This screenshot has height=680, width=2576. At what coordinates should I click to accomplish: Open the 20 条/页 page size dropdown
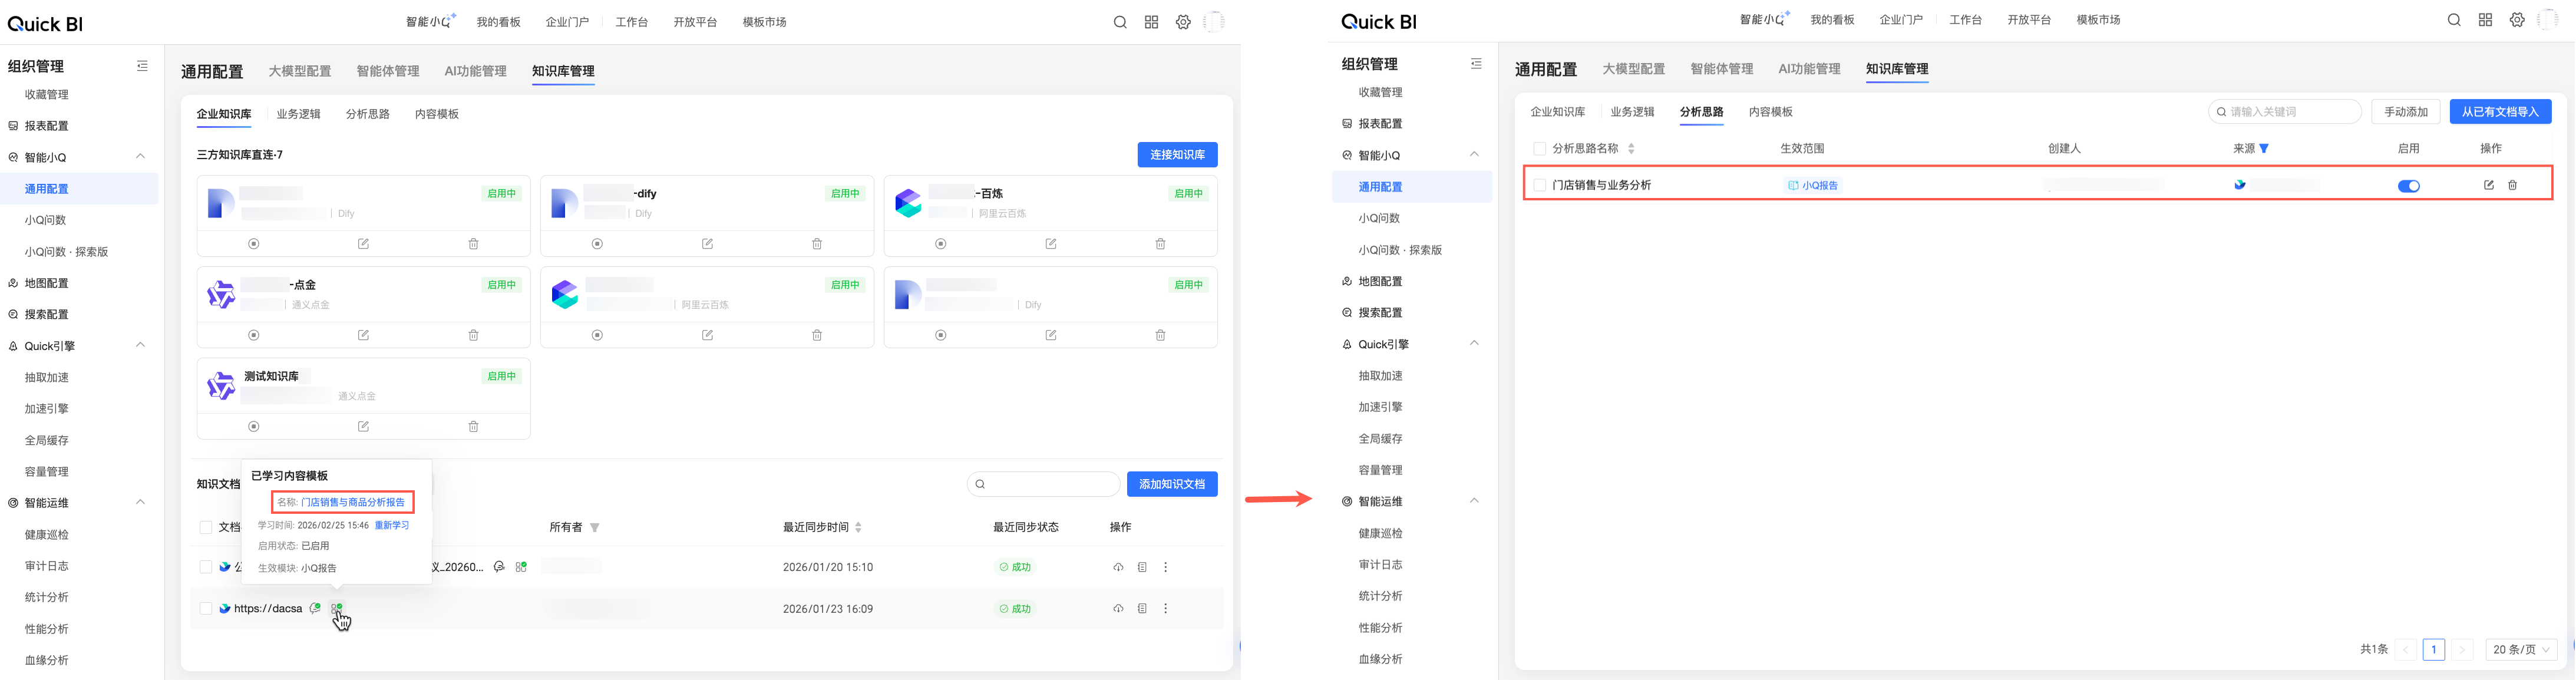2521,649
